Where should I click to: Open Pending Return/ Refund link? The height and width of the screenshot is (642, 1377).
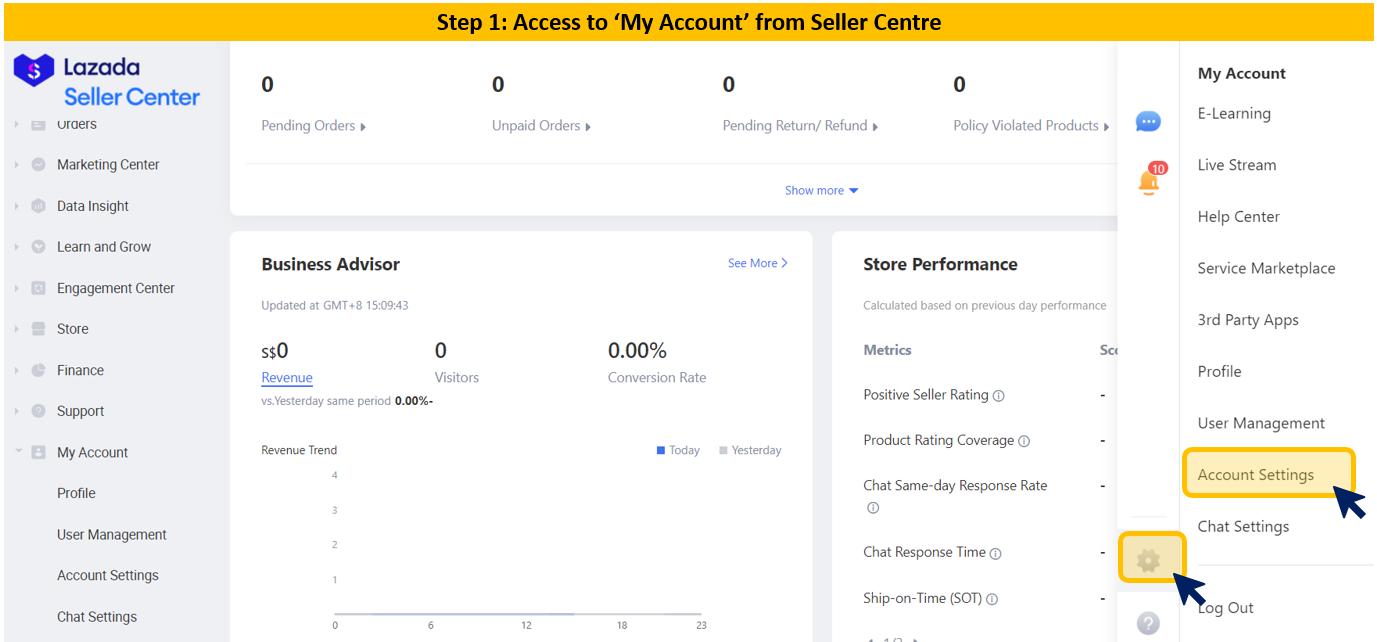(800, 126)
